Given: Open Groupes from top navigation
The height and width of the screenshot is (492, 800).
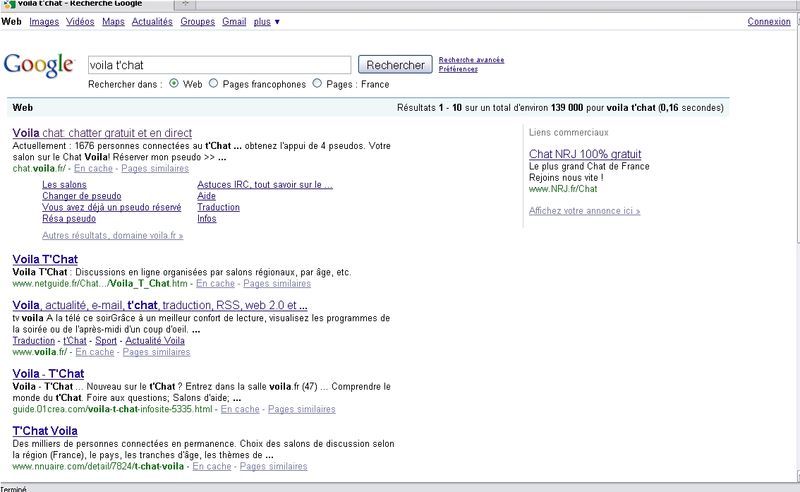Looking at the screenshot, I should click(197, 21).
